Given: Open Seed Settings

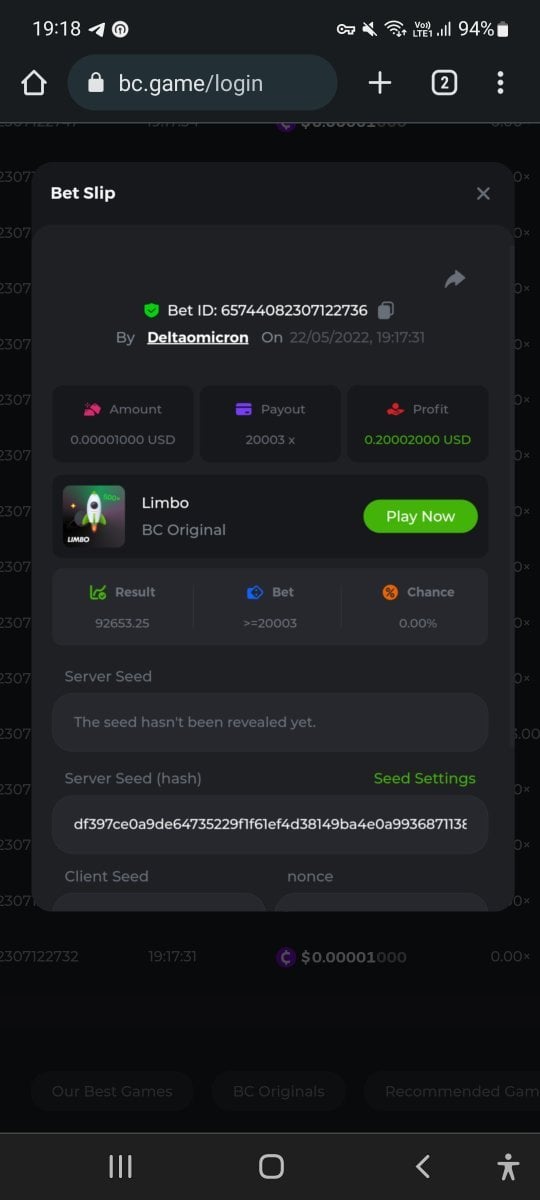Looking at the screenshot, I should click(x=425, y=778).
